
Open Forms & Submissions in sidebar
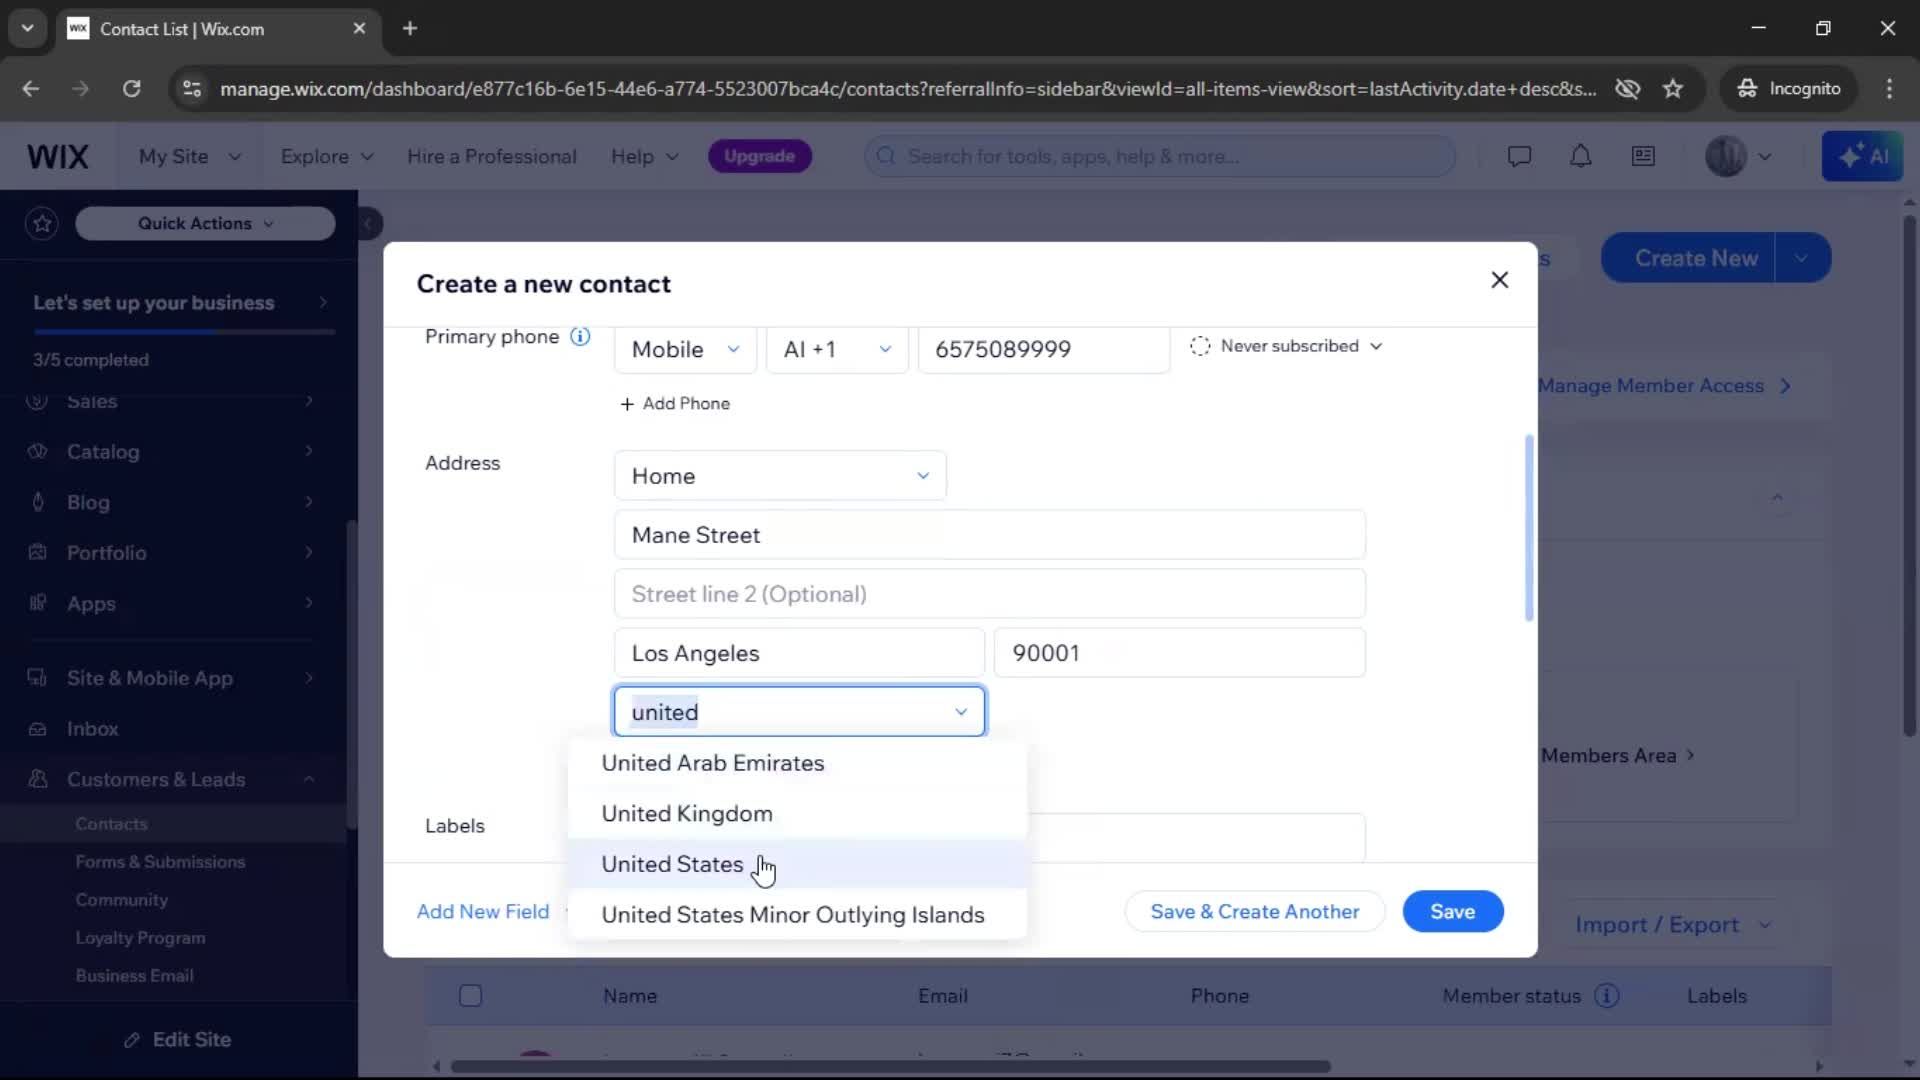click(x=160, y=862)
